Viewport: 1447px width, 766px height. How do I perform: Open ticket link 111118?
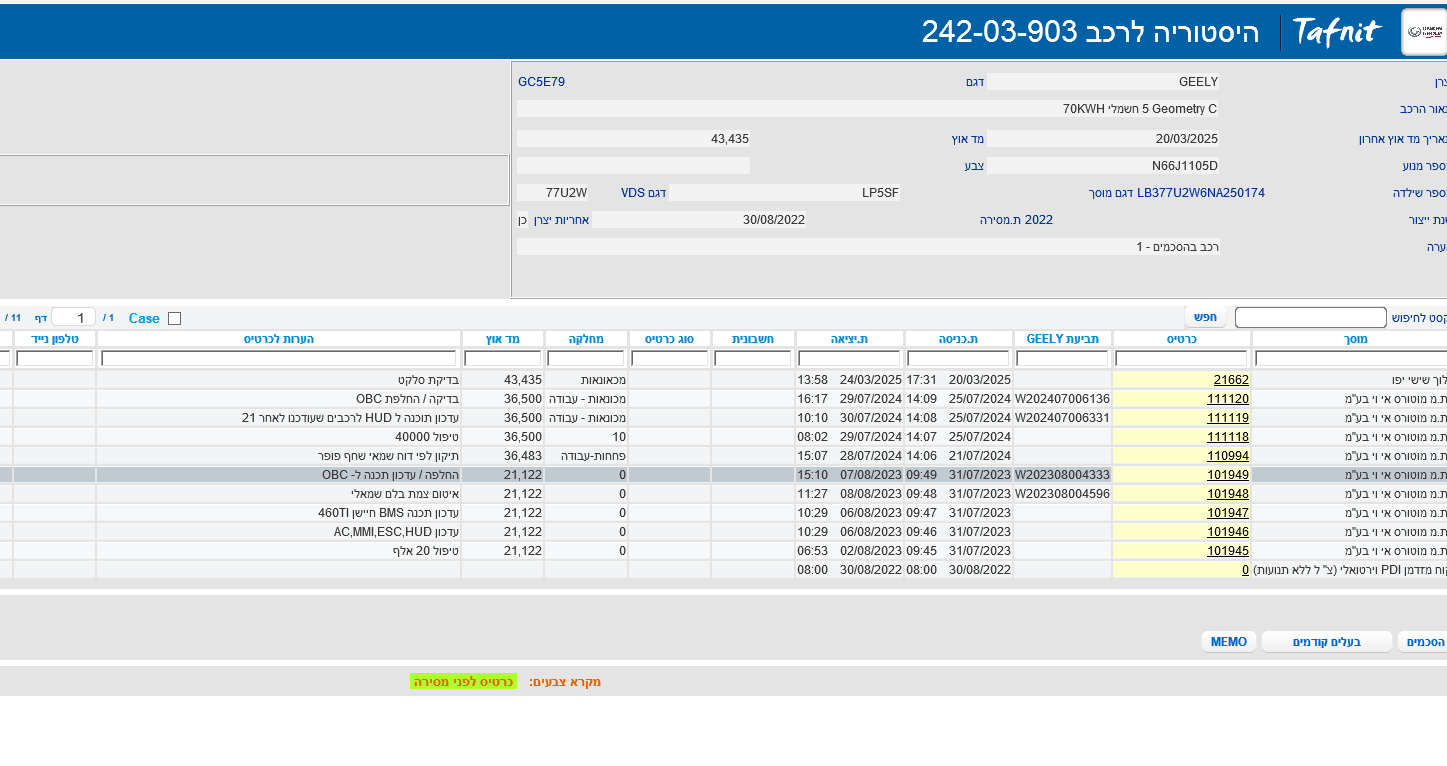click(x=1227, y=437)
